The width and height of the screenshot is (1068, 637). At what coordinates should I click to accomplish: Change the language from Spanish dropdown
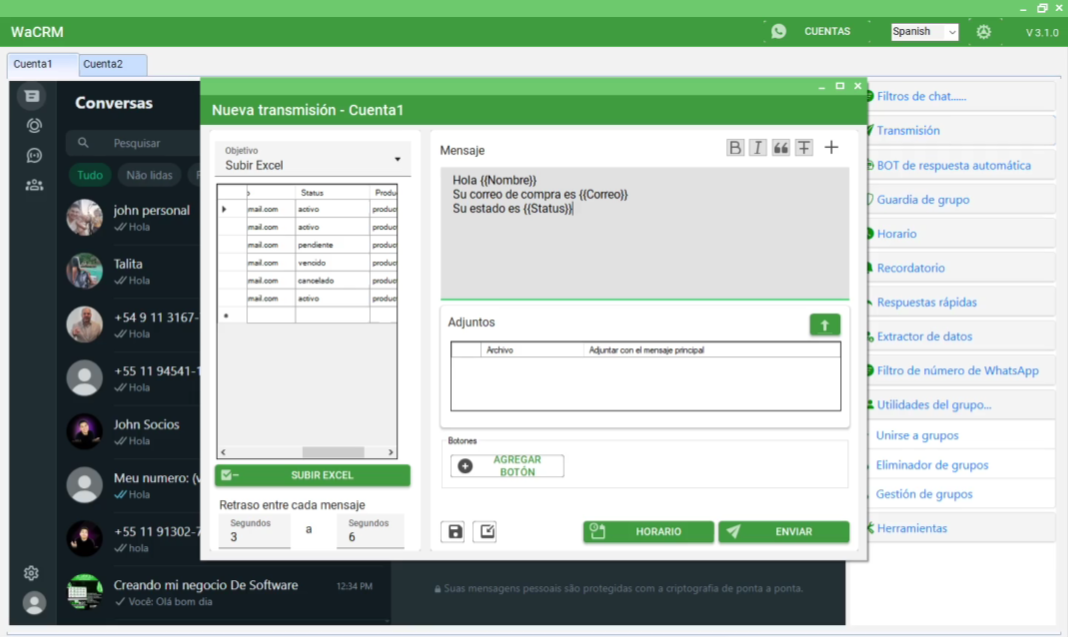pos(922,31)
